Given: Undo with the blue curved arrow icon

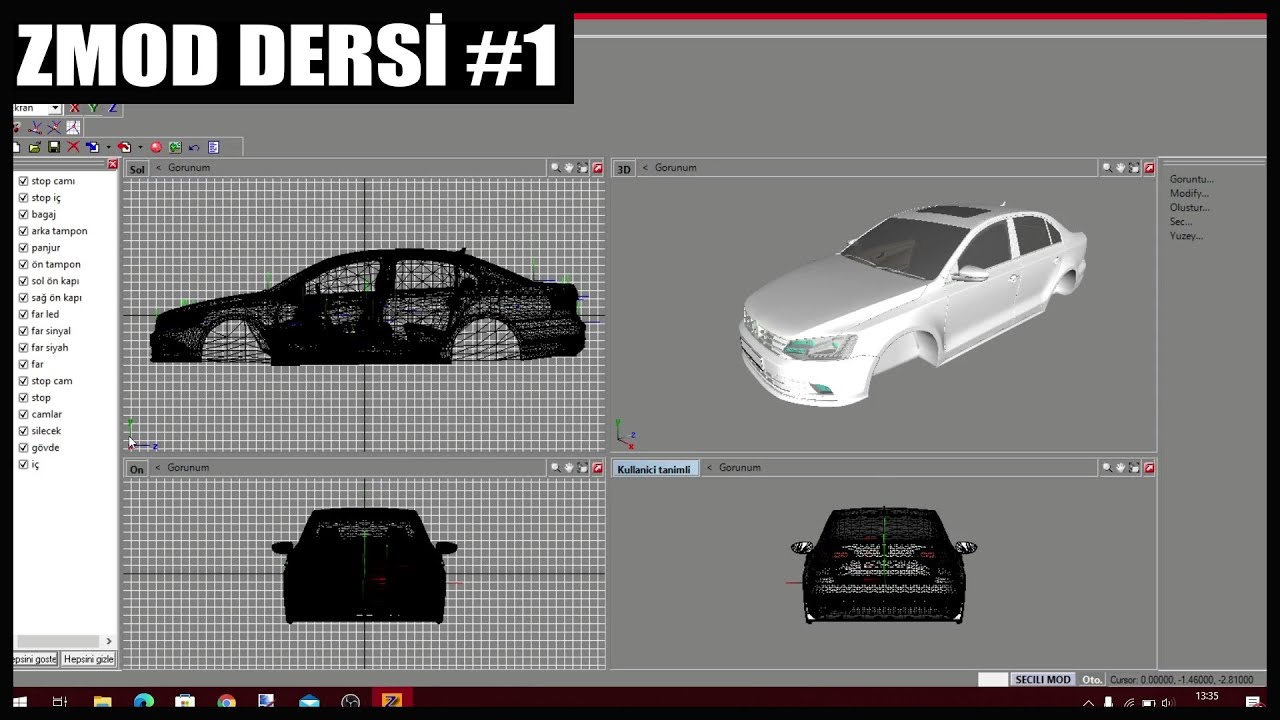Looking at the screenshot, I should (194, 148).
